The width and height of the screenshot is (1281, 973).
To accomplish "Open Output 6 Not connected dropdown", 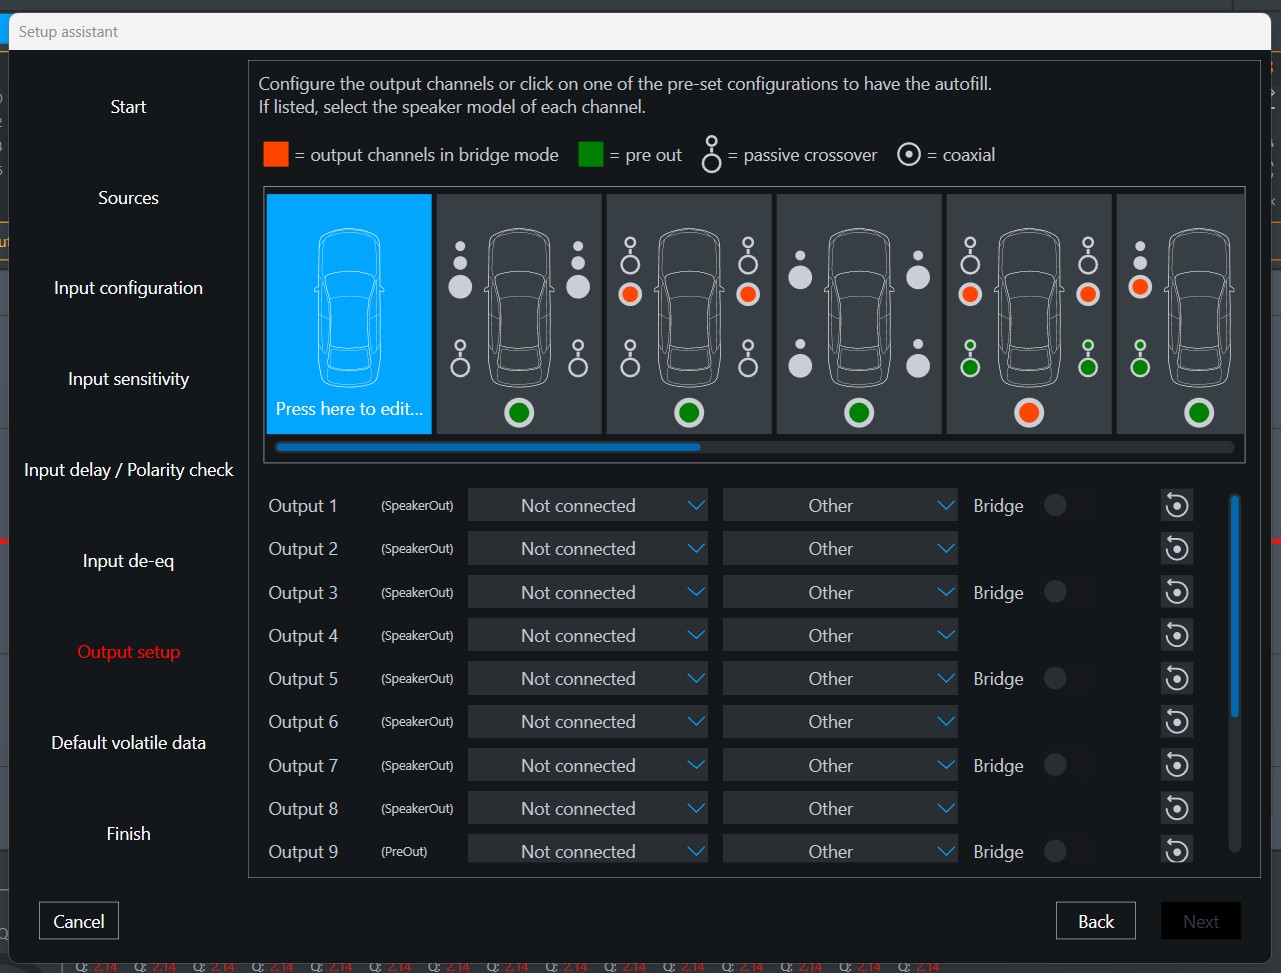I will click(x=588, y=722).
